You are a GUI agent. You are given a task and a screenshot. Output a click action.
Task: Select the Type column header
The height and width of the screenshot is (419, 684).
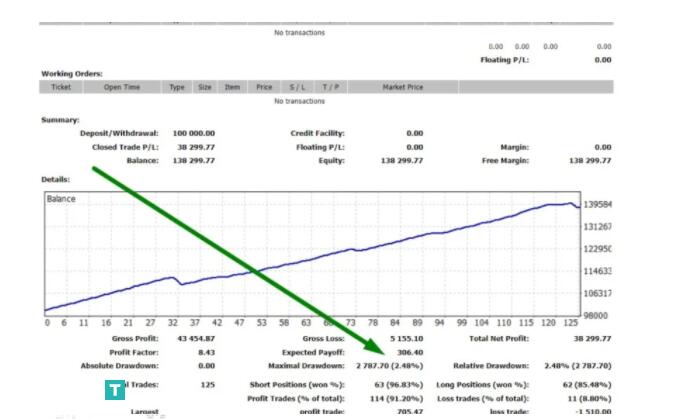tap(177, 87)
